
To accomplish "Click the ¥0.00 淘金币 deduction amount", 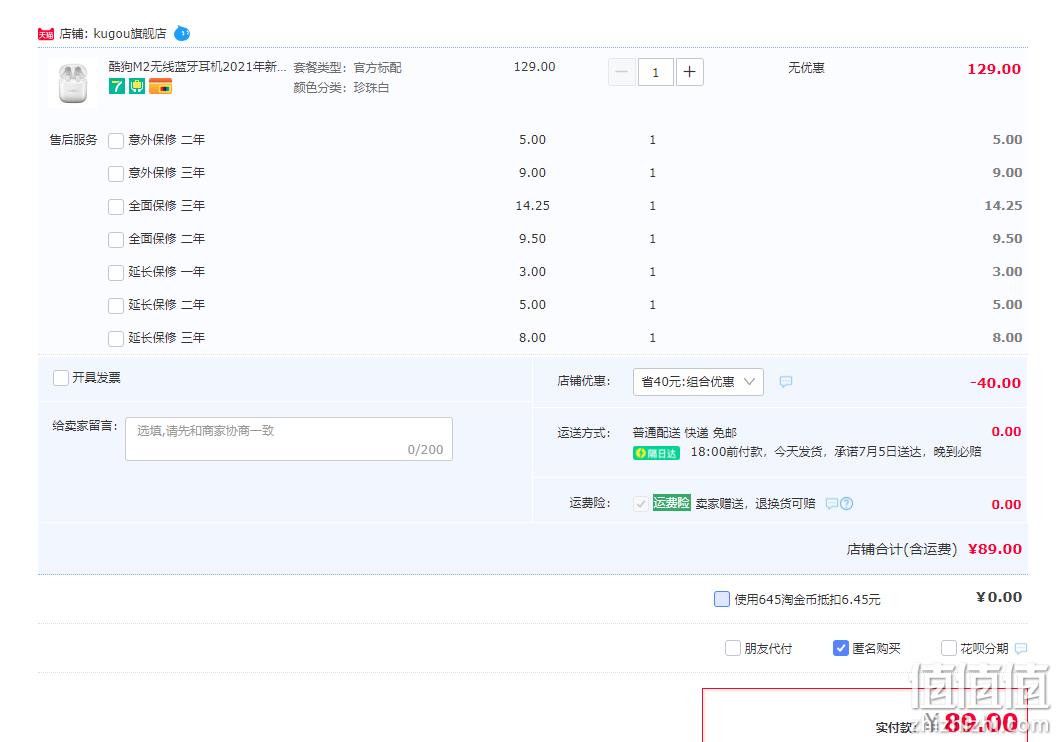I will pyautogui.click(x=998, y=597).
